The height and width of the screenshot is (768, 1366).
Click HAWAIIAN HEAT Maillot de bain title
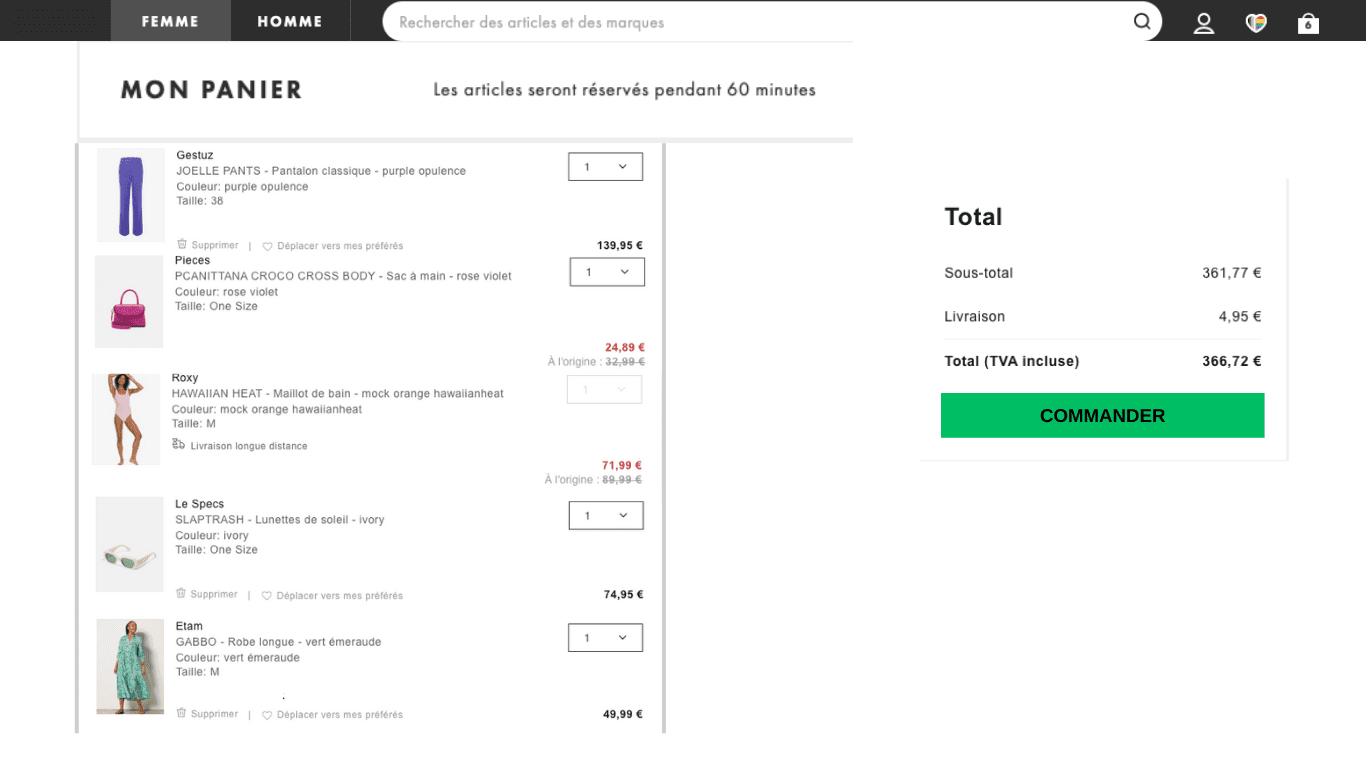338,394
